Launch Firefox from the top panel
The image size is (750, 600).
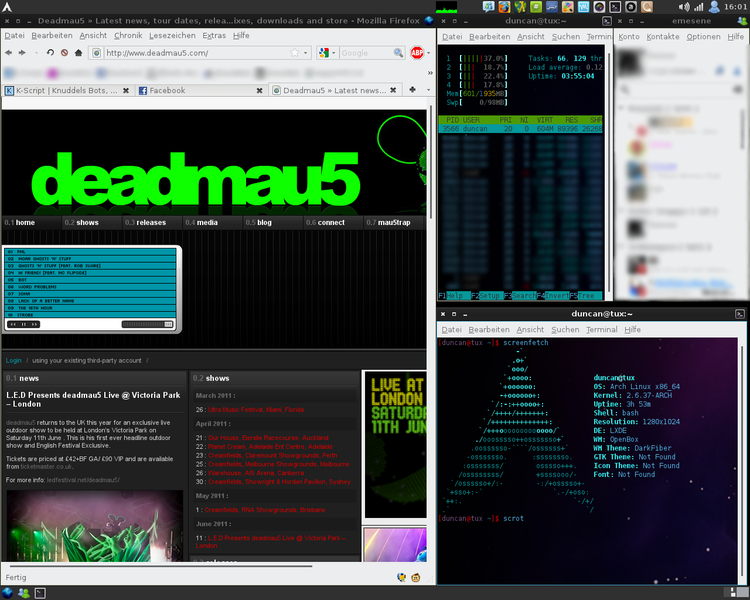[504, 7]
